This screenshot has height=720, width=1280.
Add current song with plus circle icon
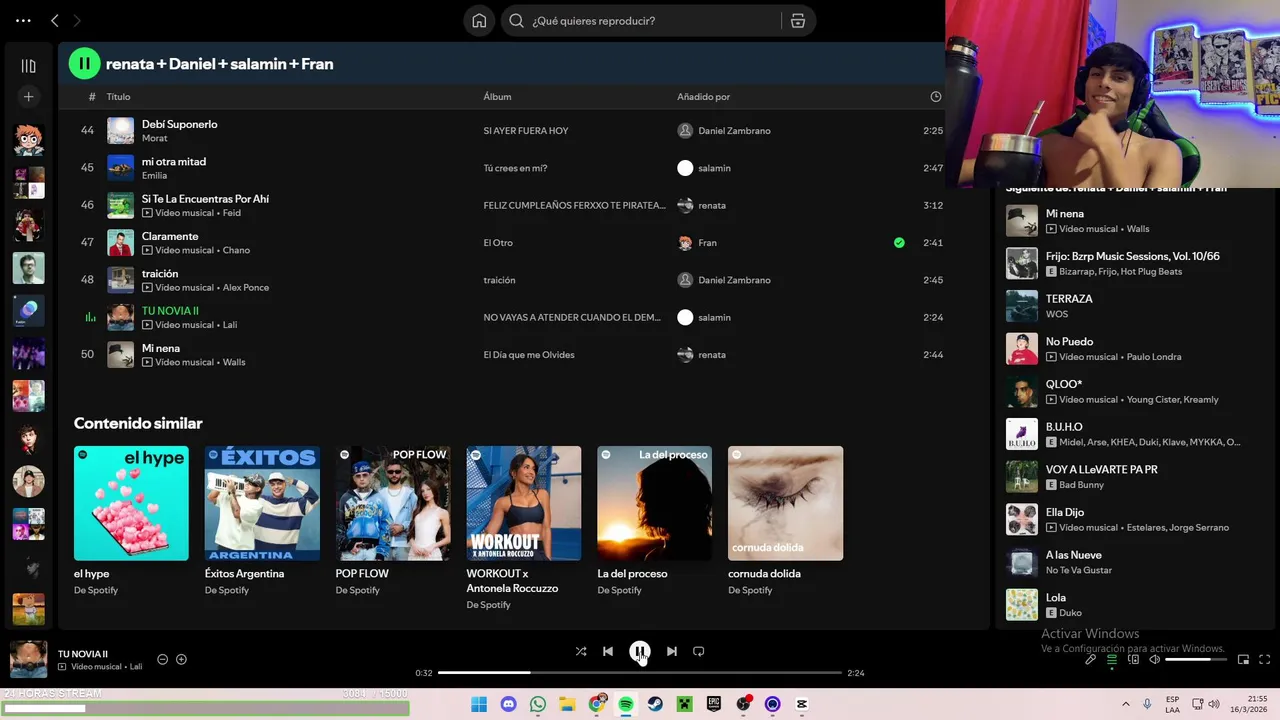(x=181, y=659)
